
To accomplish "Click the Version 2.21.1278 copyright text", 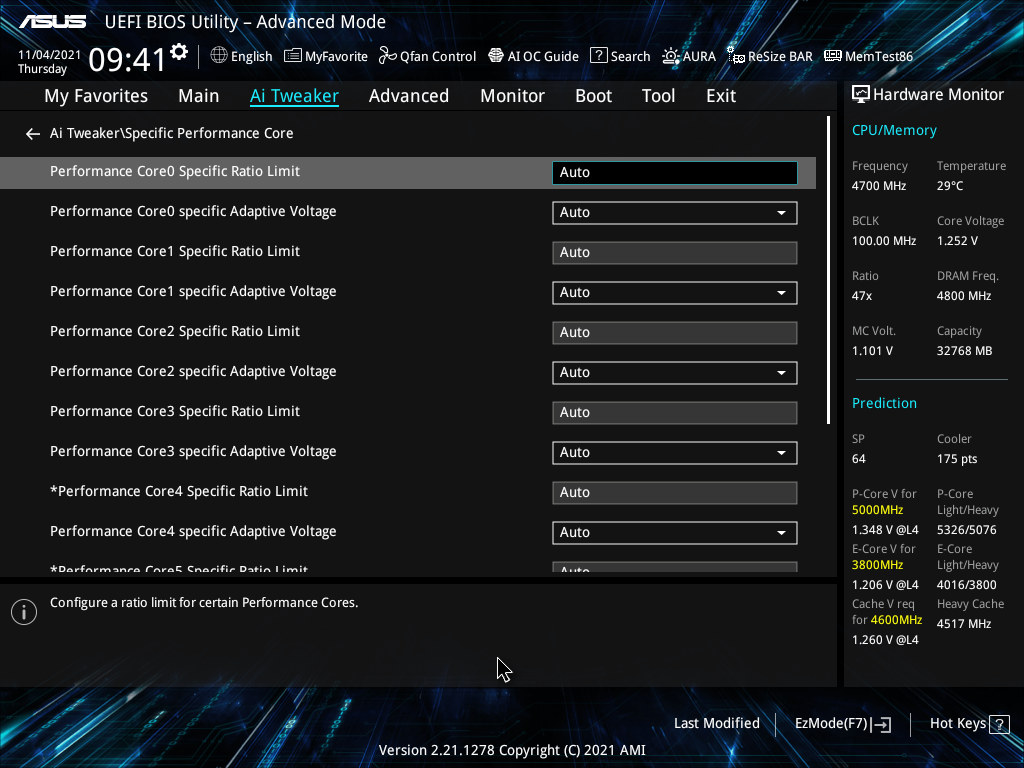I will click(512, 750).
